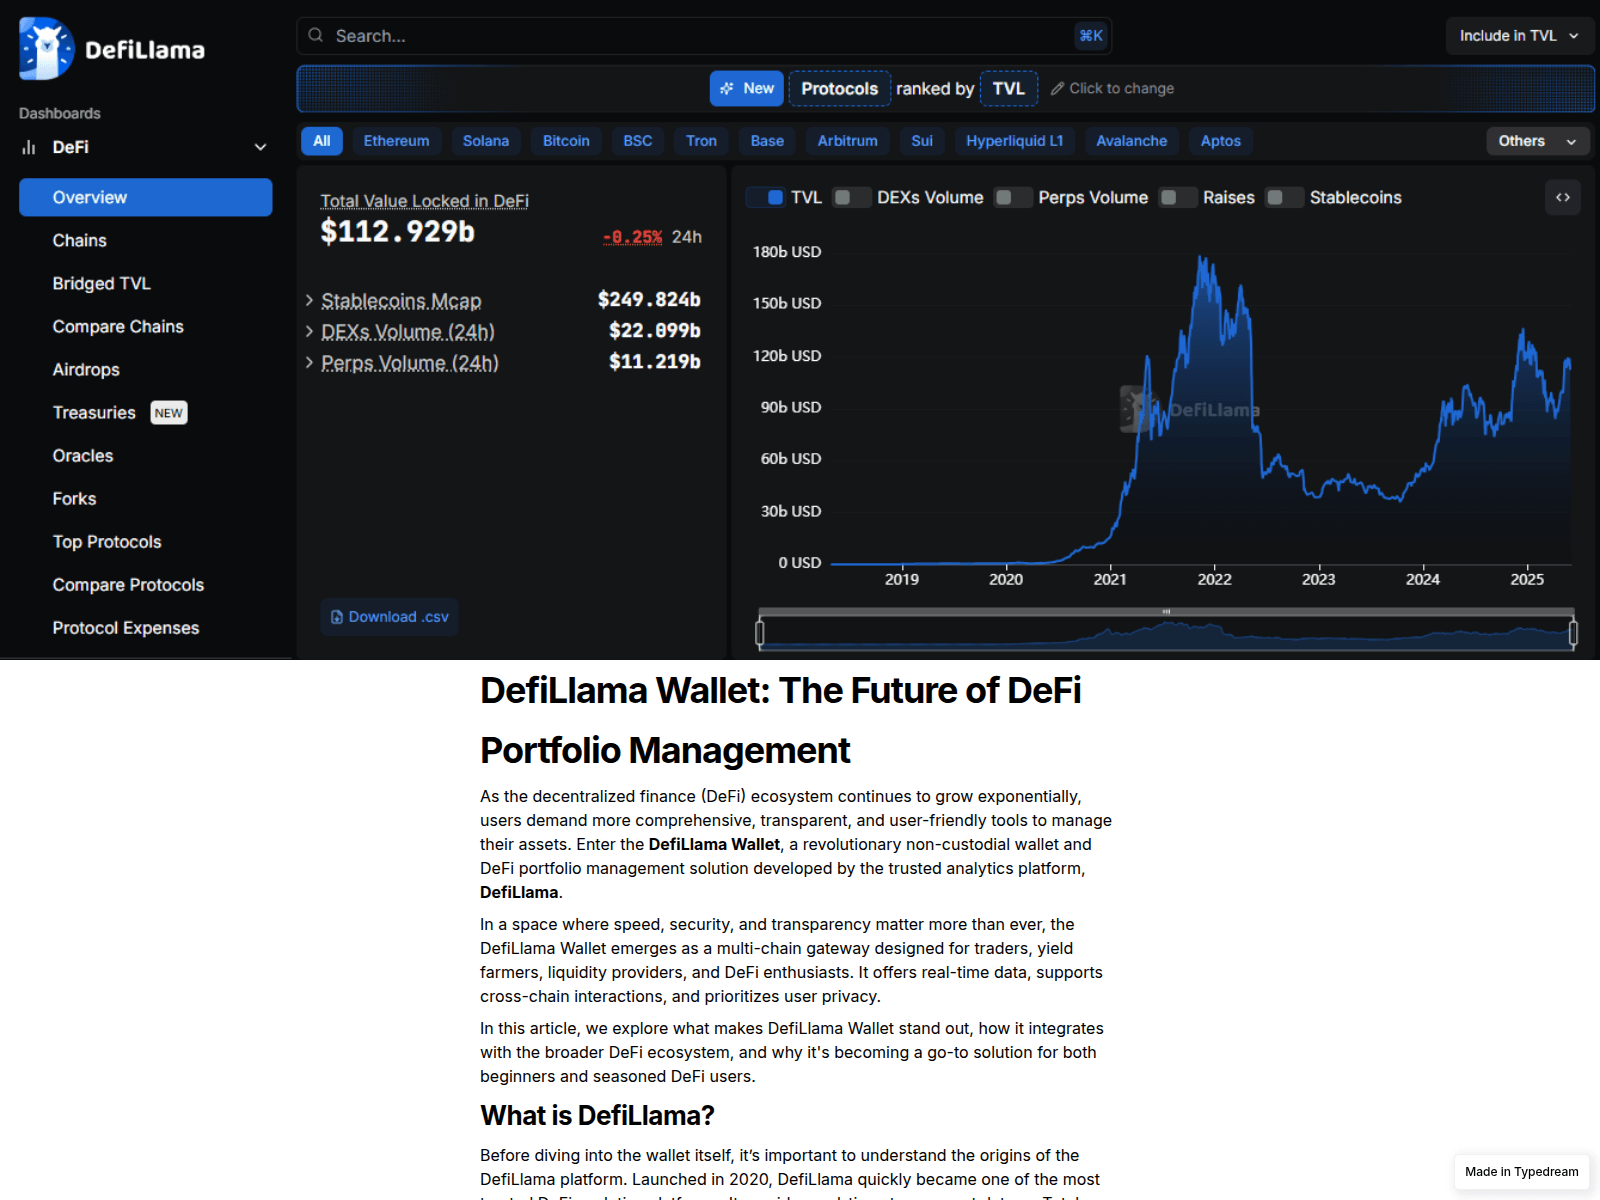The image size is (1600, 1200).
Task: Click the chart embed code icon
Action: coord(1563,198)
